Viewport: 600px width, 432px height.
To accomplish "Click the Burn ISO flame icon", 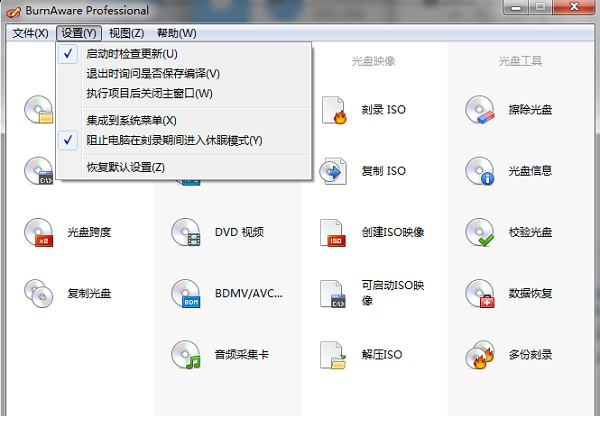I will pyautogui.click(x=334, y=110).
